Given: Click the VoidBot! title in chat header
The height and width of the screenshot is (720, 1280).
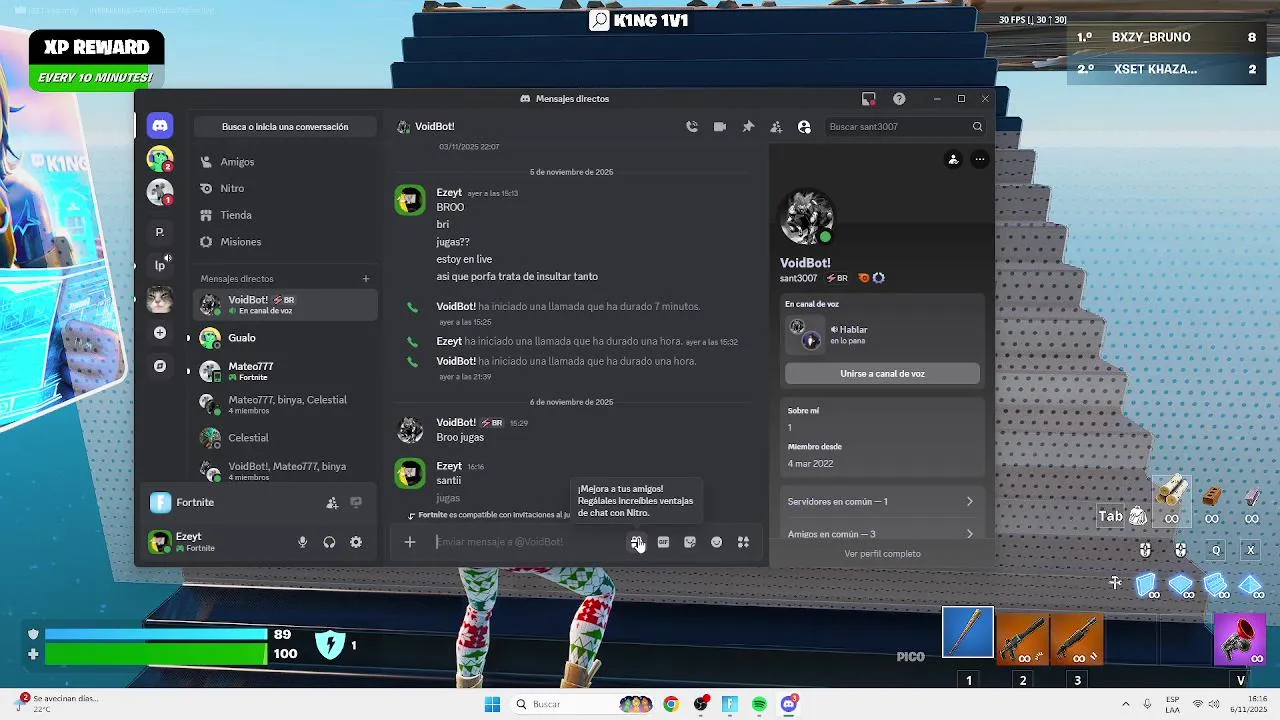Looking at the screenshot, I should [x=434, y=127].
